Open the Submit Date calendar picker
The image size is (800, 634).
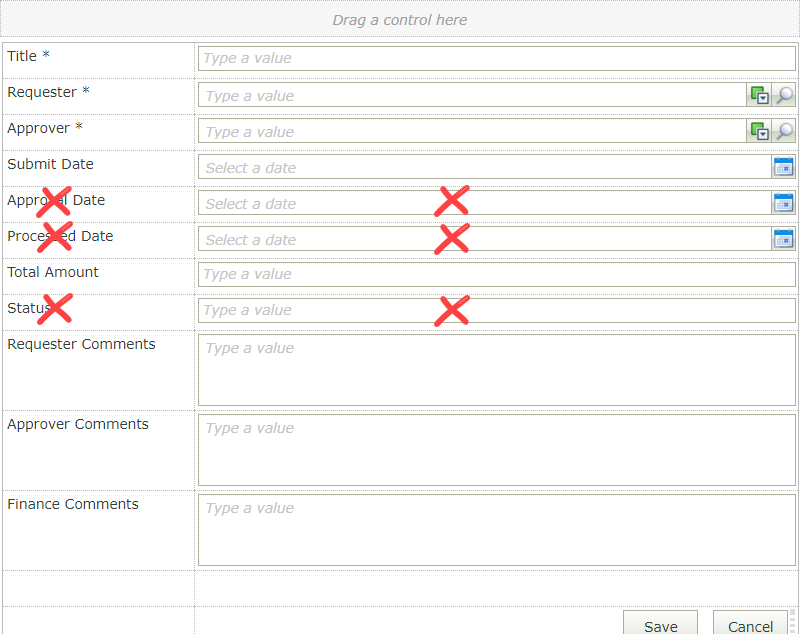pos(783,167)
